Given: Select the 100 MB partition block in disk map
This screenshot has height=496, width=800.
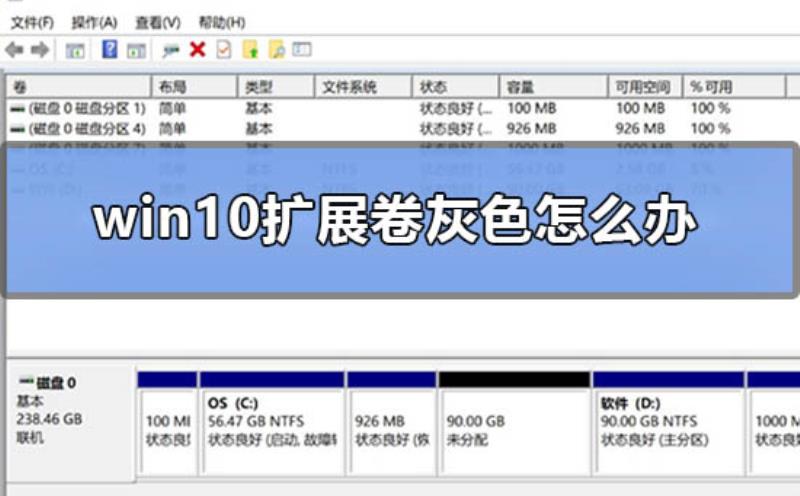Looking at the screenshot, I should [167, 423].
